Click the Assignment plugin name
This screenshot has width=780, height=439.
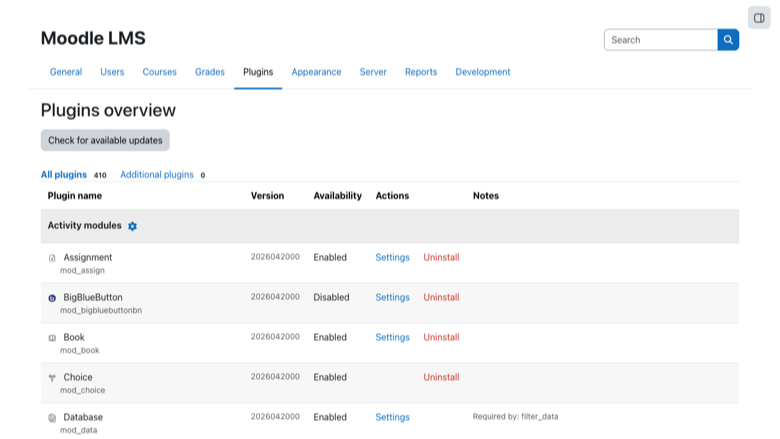(88, 258)
